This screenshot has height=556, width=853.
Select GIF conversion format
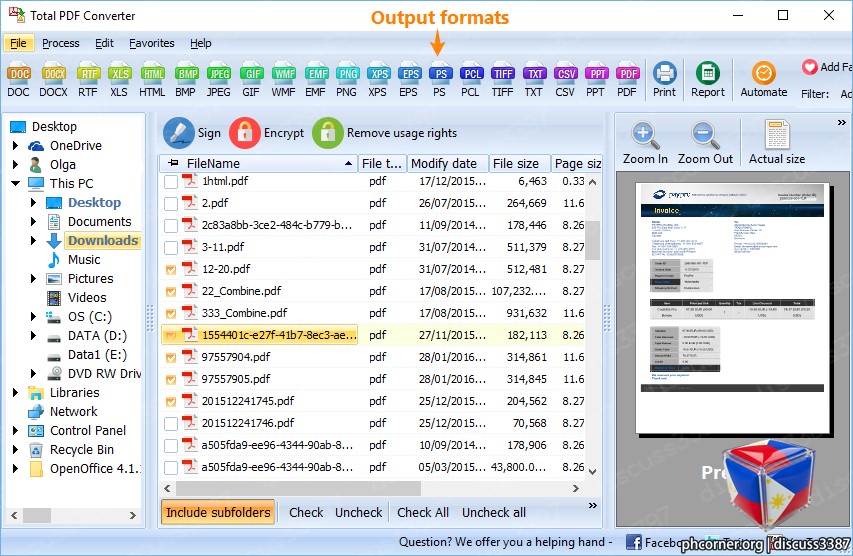[x=251, y=80]
